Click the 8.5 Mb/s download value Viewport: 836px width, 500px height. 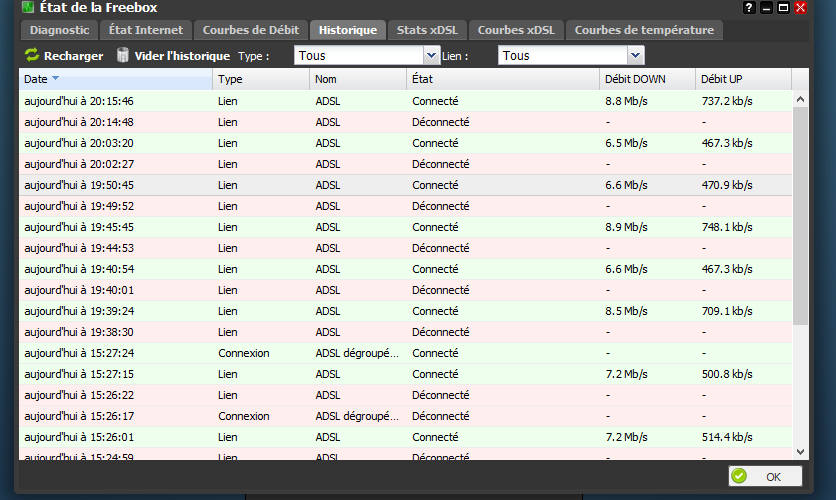pos(626,311)
